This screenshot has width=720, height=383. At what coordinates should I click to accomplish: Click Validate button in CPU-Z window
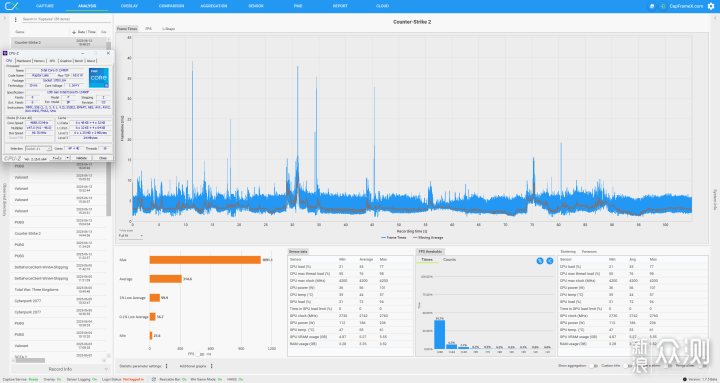pyautogui.click(x=81, y=158)
